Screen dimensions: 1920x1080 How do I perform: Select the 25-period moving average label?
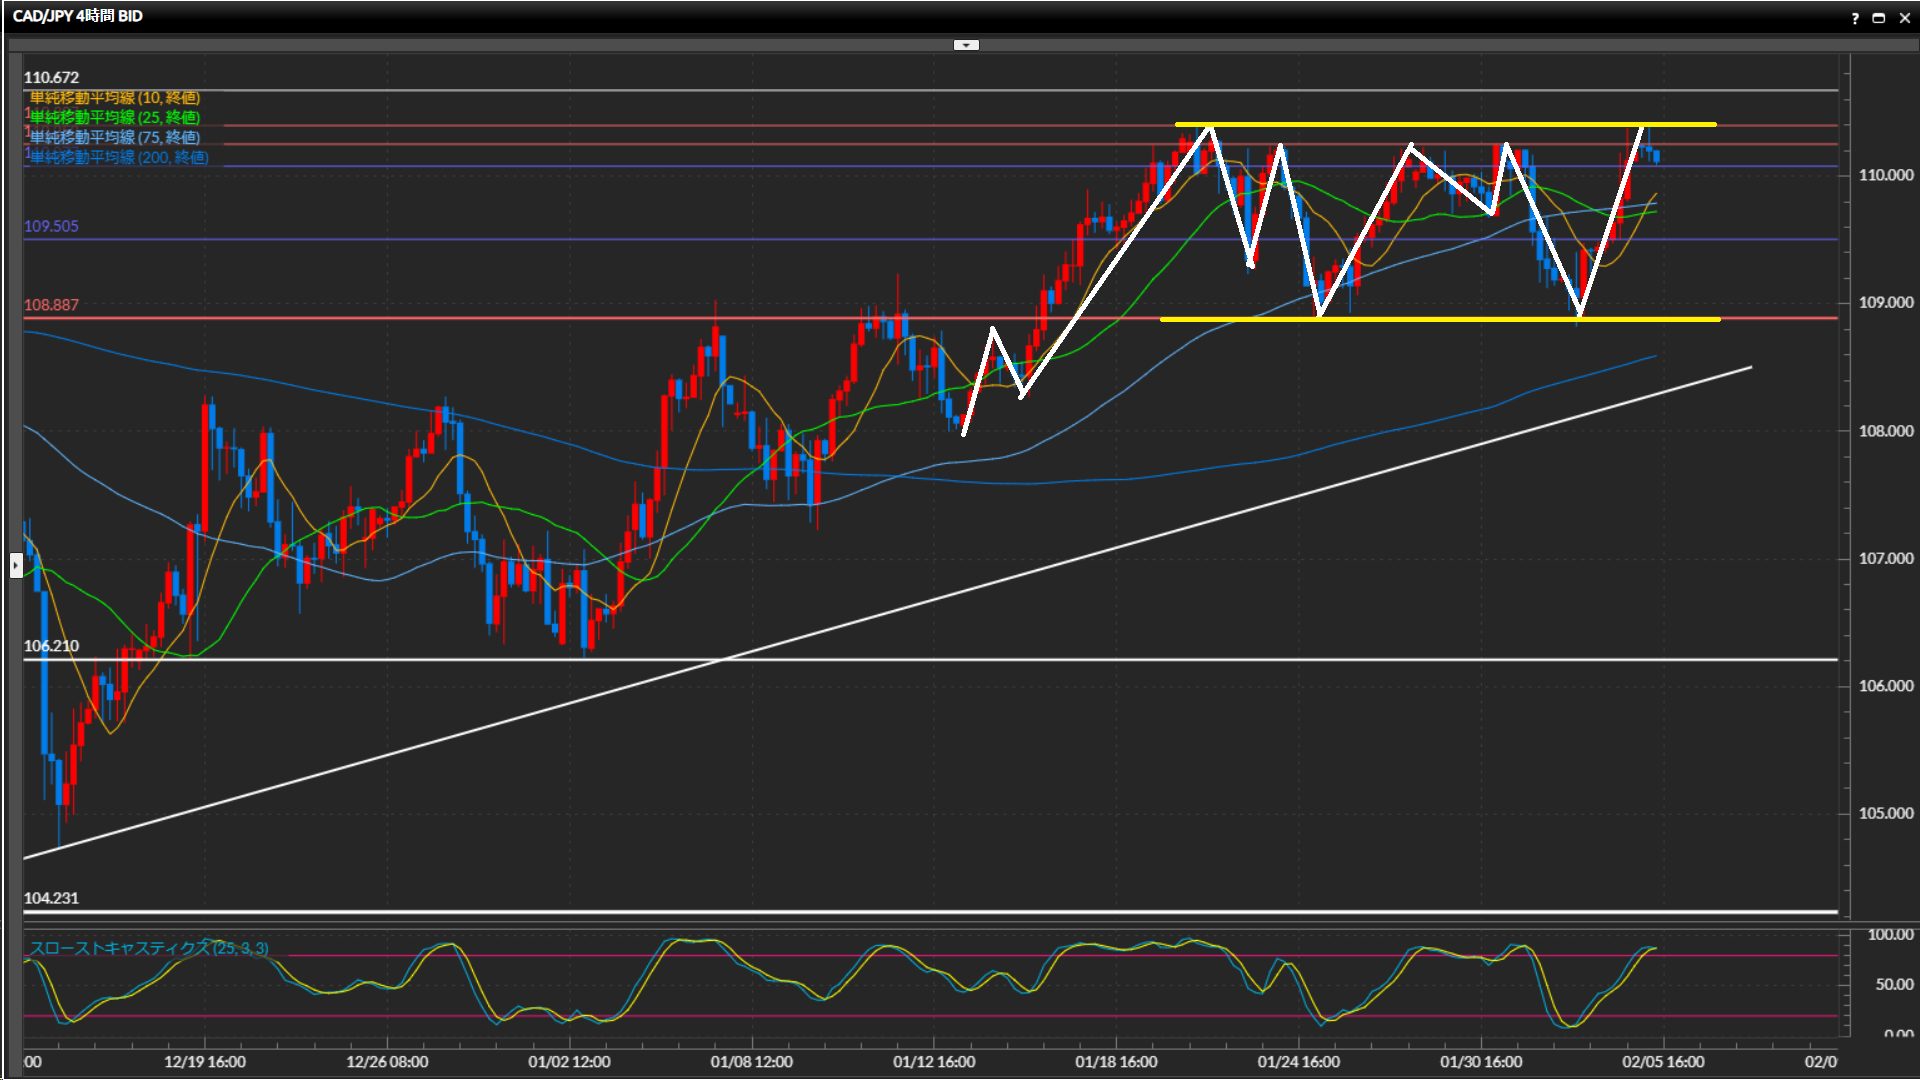[x=115, y=117]
